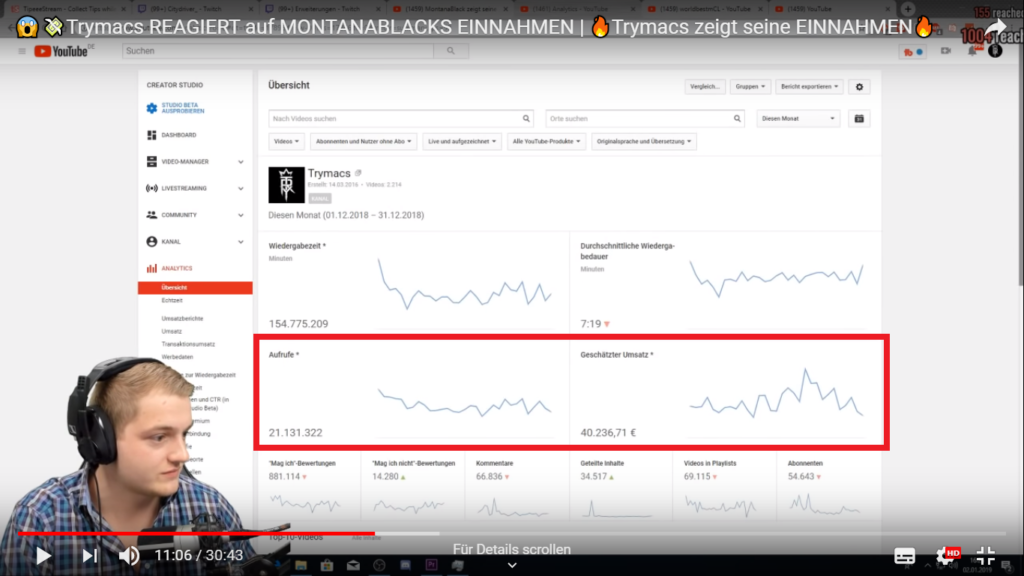Switch to the Citydriver - Twitch browser tab
1024x576 pixels.
[194, 9]
